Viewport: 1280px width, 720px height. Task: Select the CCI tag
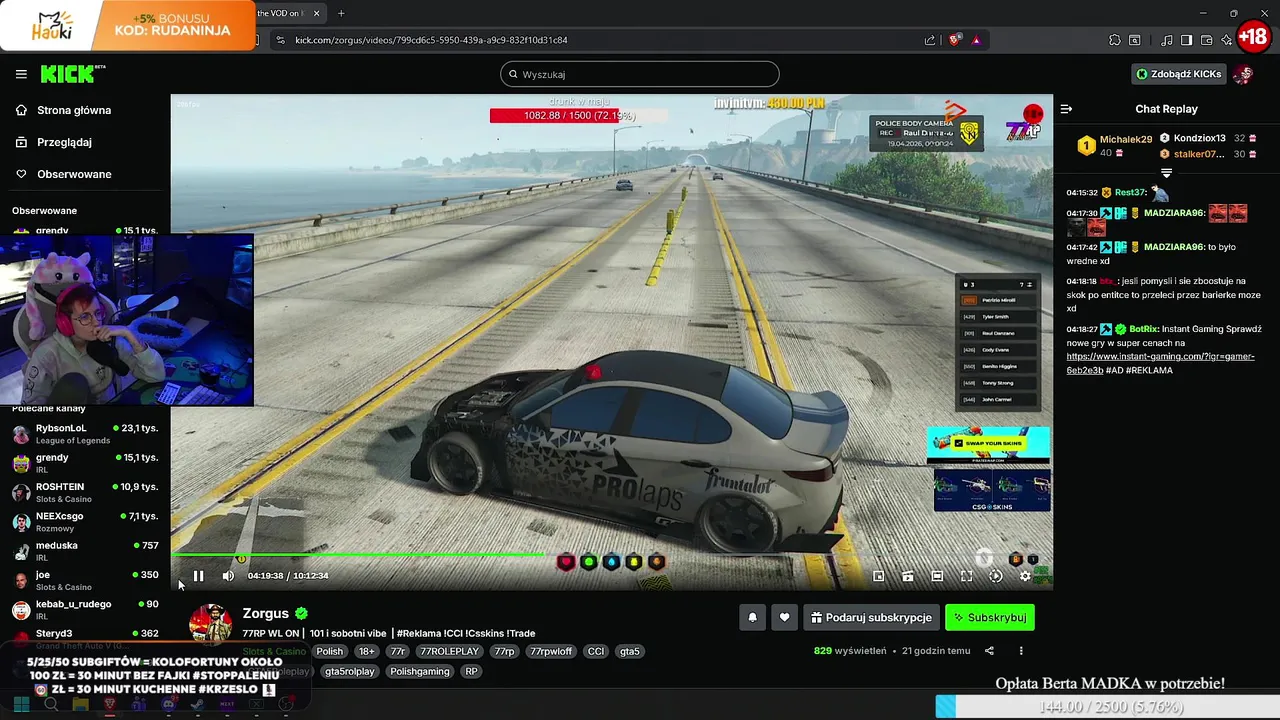click(596, 651)
